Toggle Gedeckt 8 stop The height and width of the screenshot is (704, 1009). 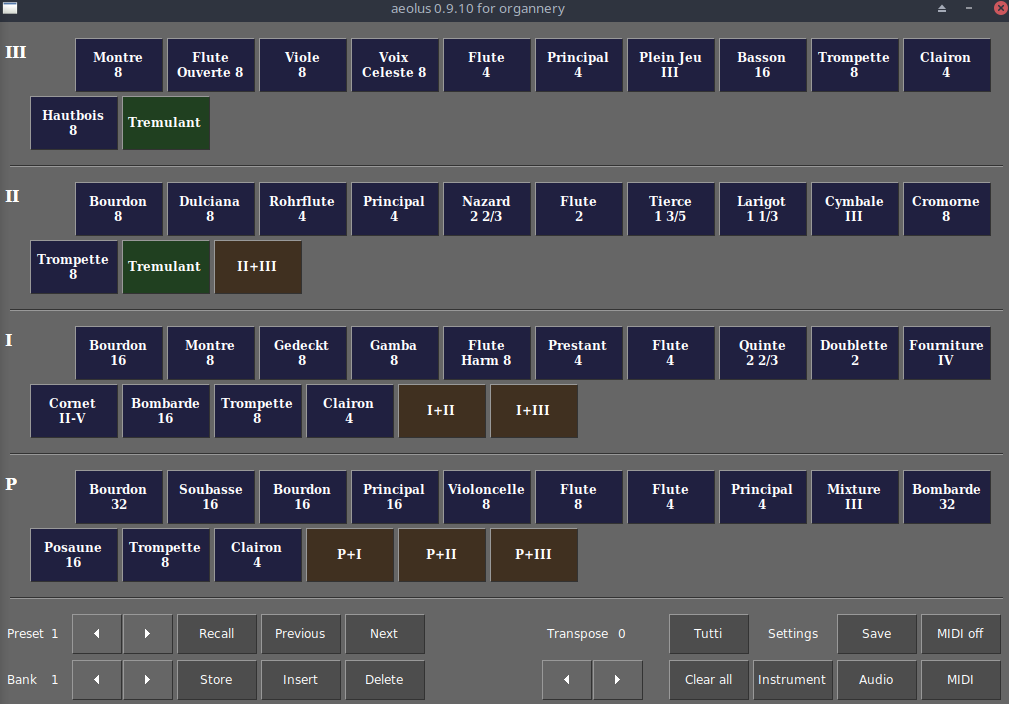(x=303, y=353)
